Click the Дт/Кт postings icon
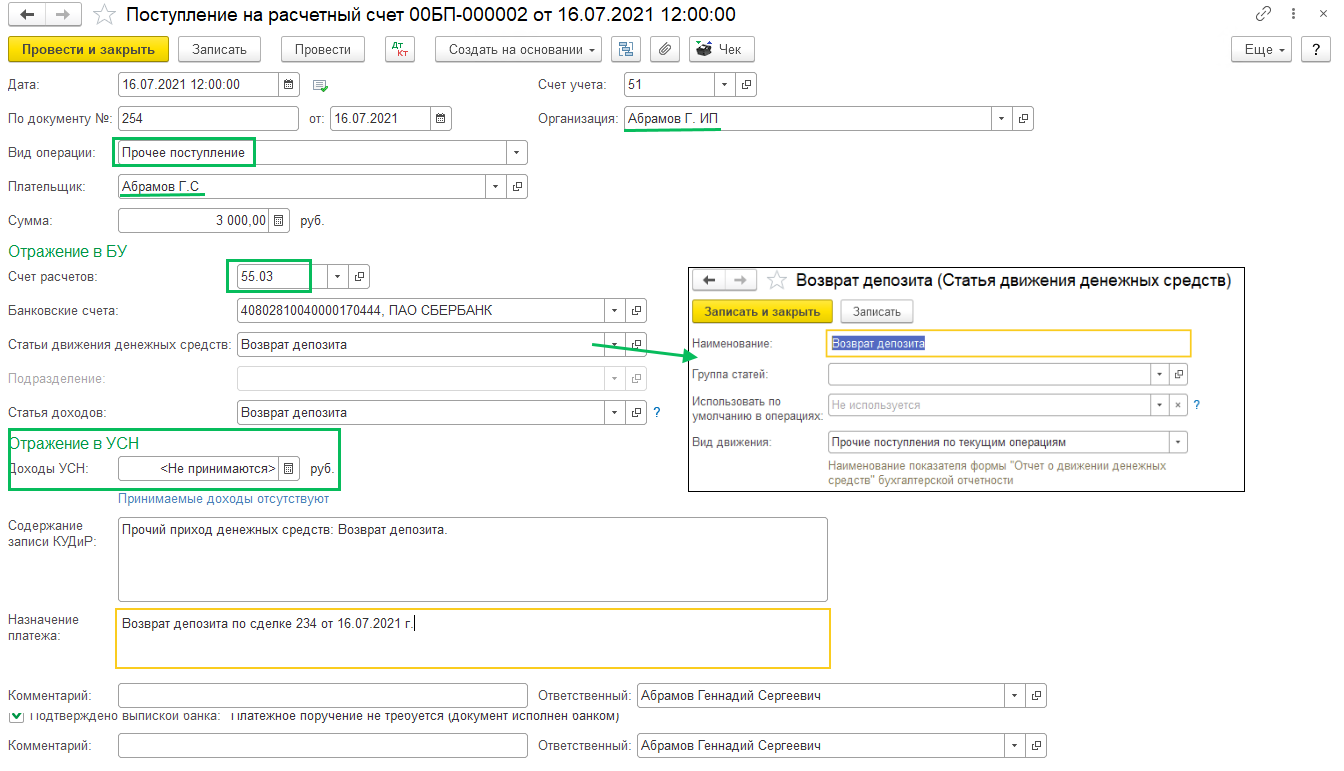The width and height of the screenshot is (1344, 771). tap(399, 49)
